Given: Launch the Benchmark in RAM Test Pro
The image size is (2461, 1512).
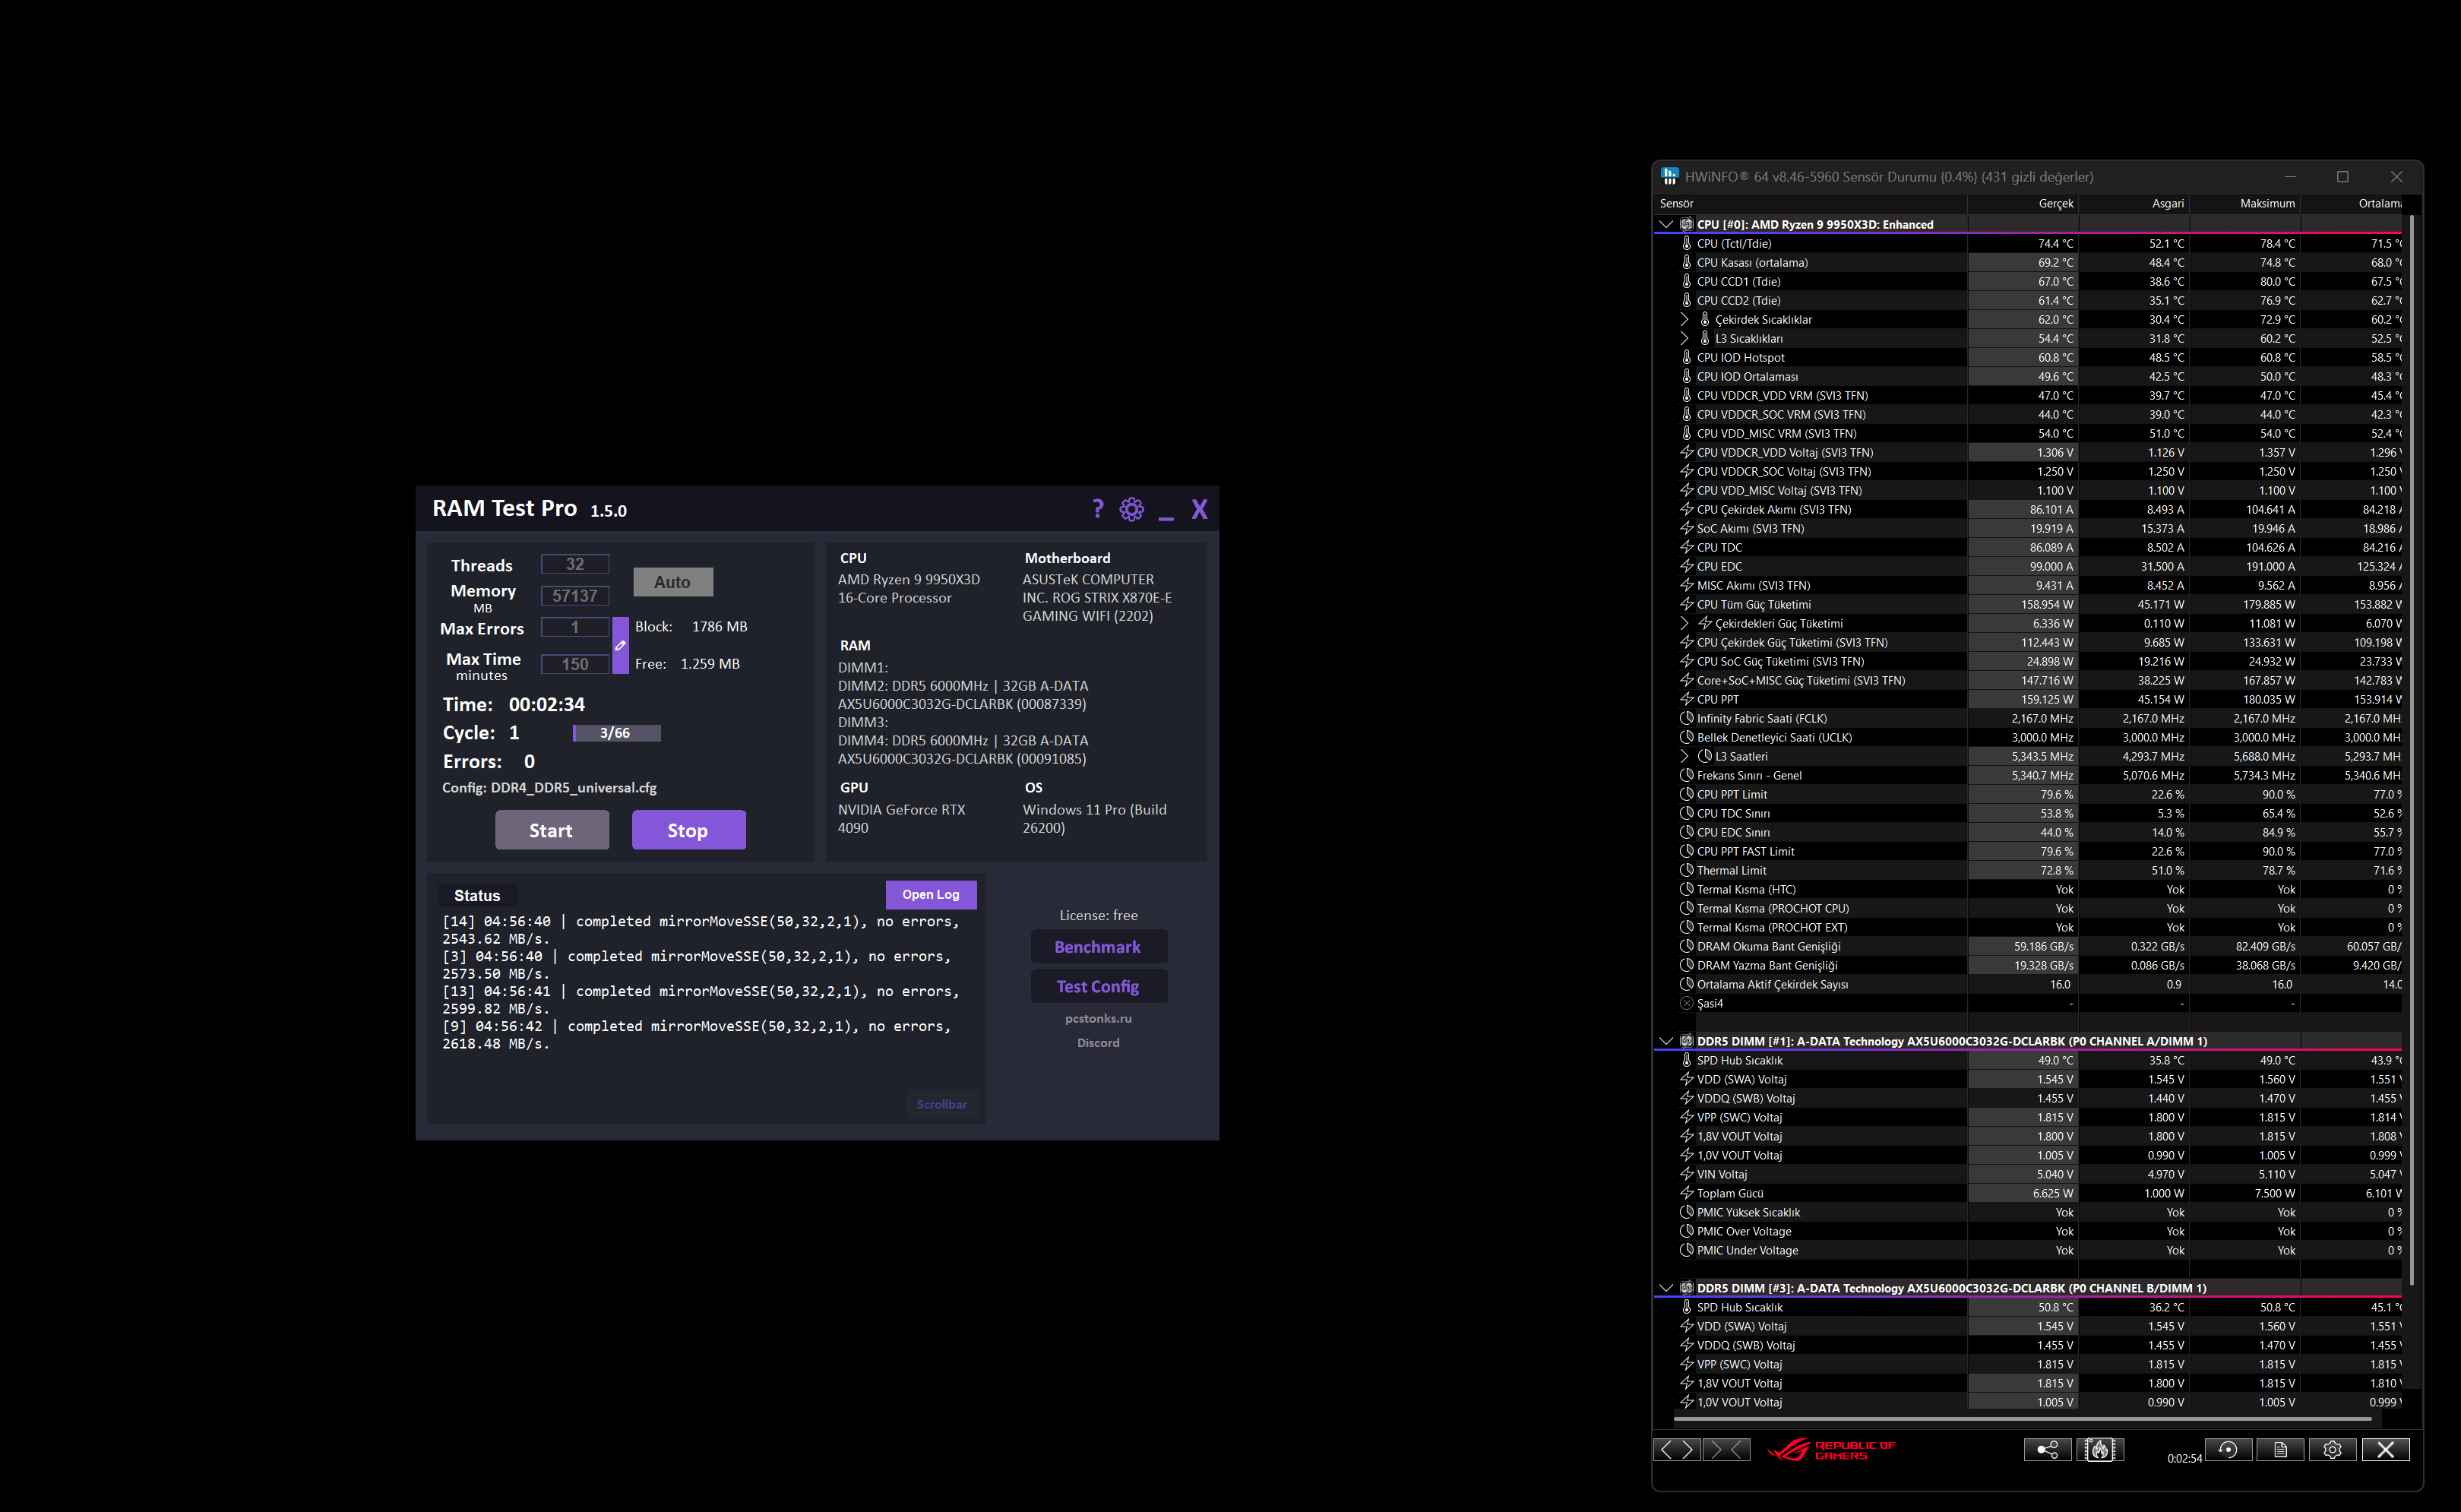Looking at the screenshot, I should coord(1098,947).
